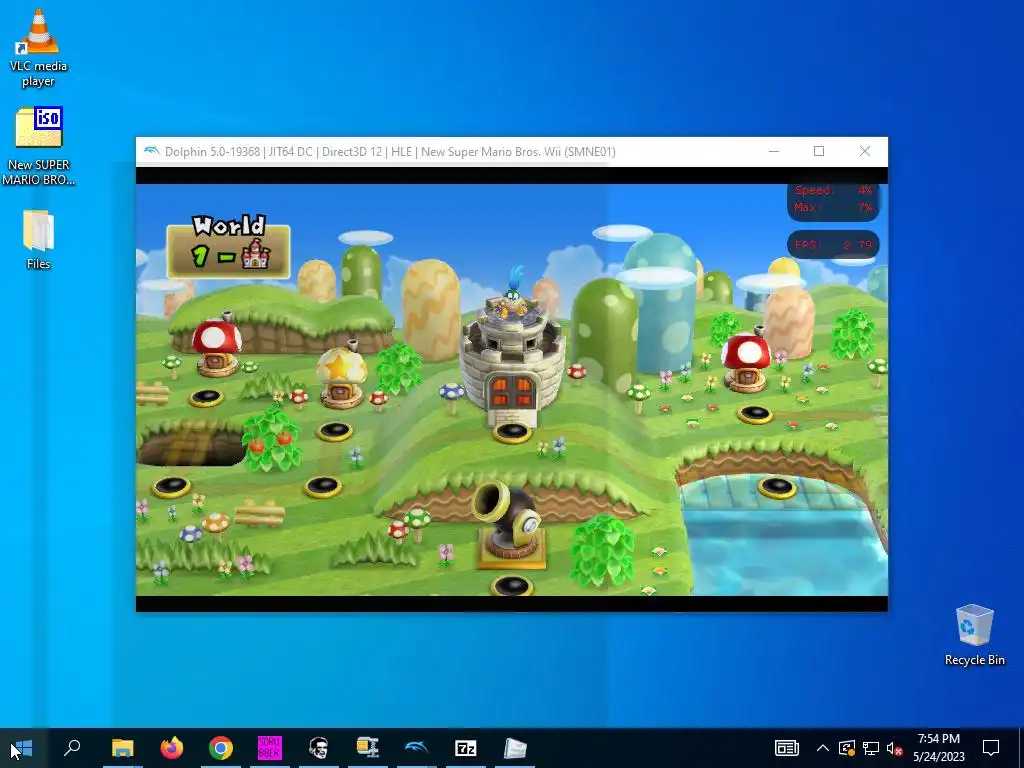1024x768 pixels.
Task: Click the Dolphin window title text
Action: pyautogui.click(x=390, y=152)
